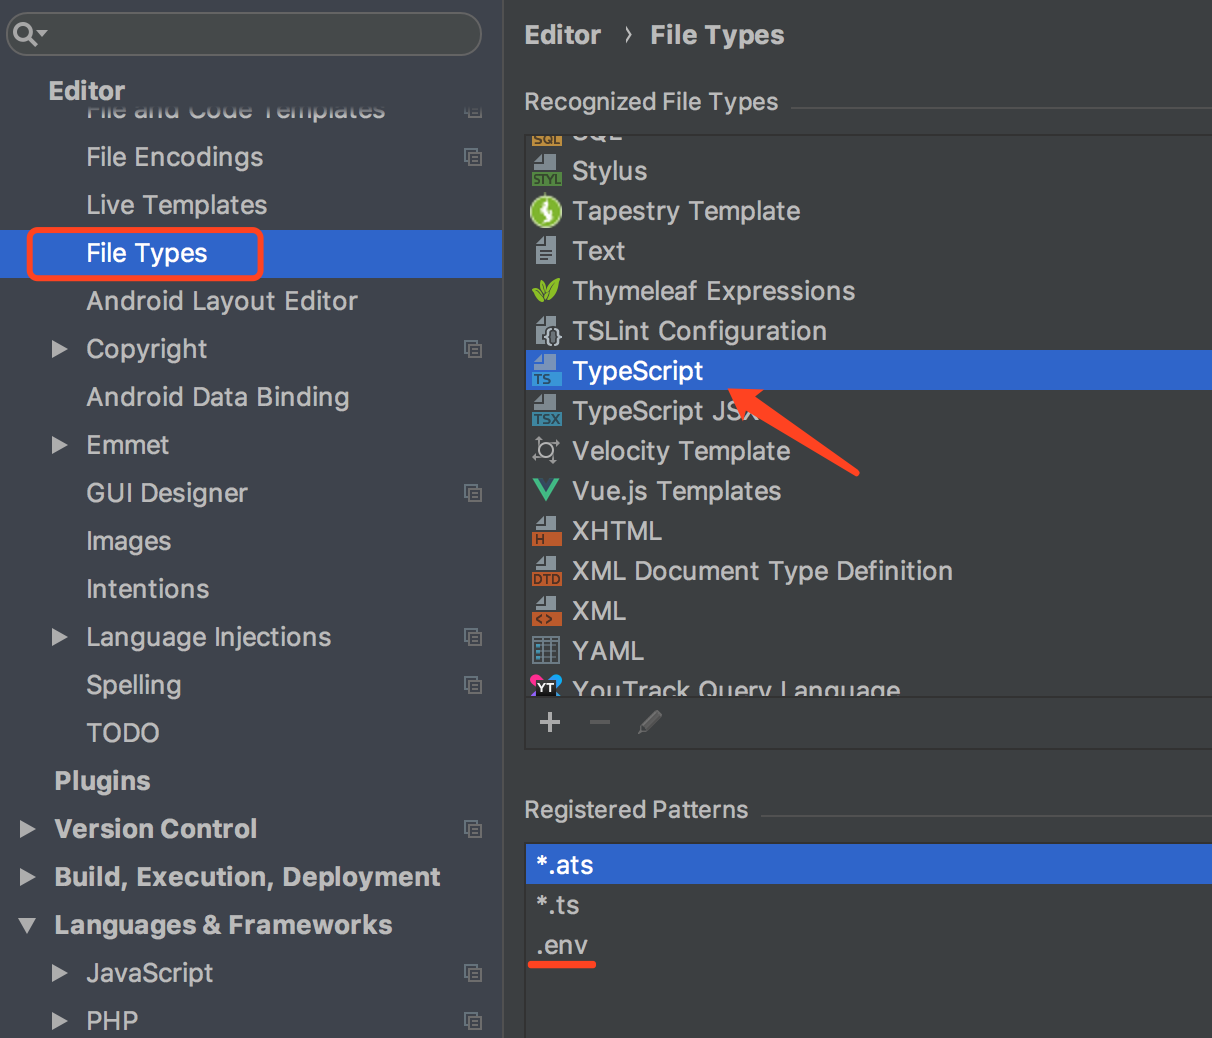
Task: Select the TypeScript file type icon
Action: [546, 370]
